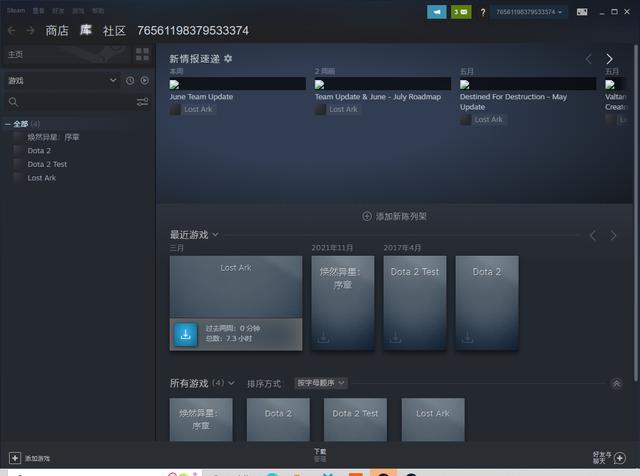This screenshot has width=640, height=476.
Task: Click the advanced filter sliders icon
Action: [x=143, y=102]
